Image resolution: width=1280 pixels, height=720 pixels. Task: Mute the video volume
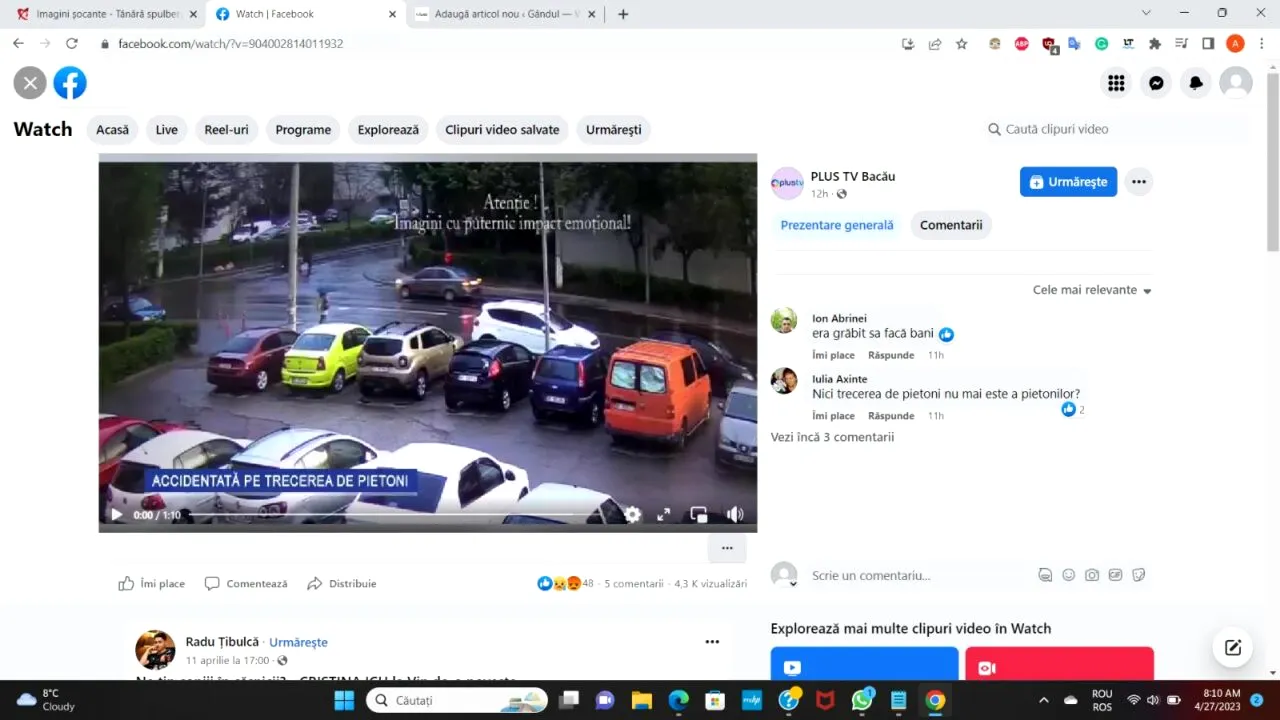tap(735, 515)
